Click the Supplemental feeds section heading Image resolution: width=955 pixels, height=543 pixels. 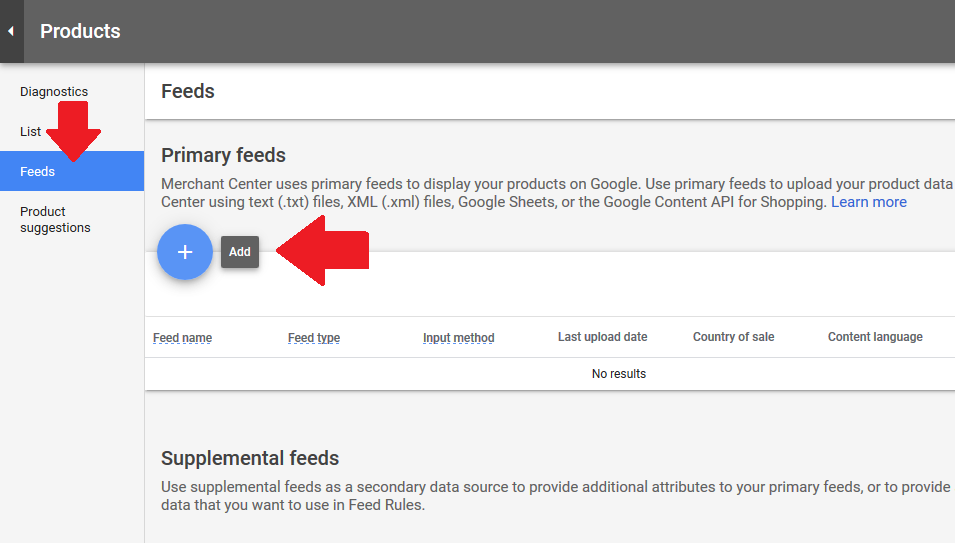pyautogui.click(x=250, y=458)
